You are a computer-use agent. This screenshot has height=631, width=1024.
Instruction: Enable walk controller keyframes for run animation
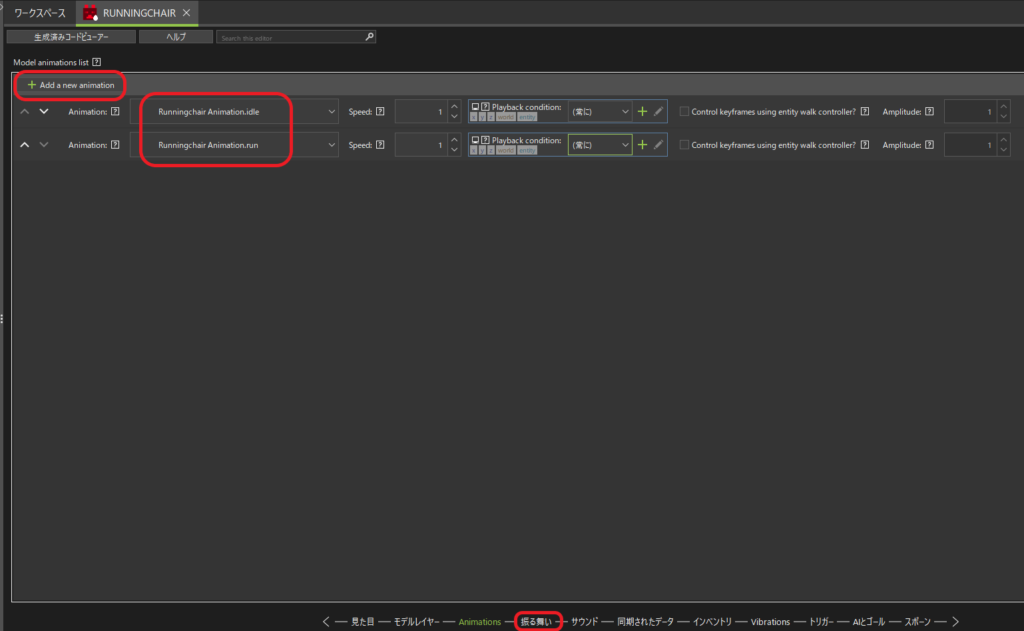pos(684,145)
